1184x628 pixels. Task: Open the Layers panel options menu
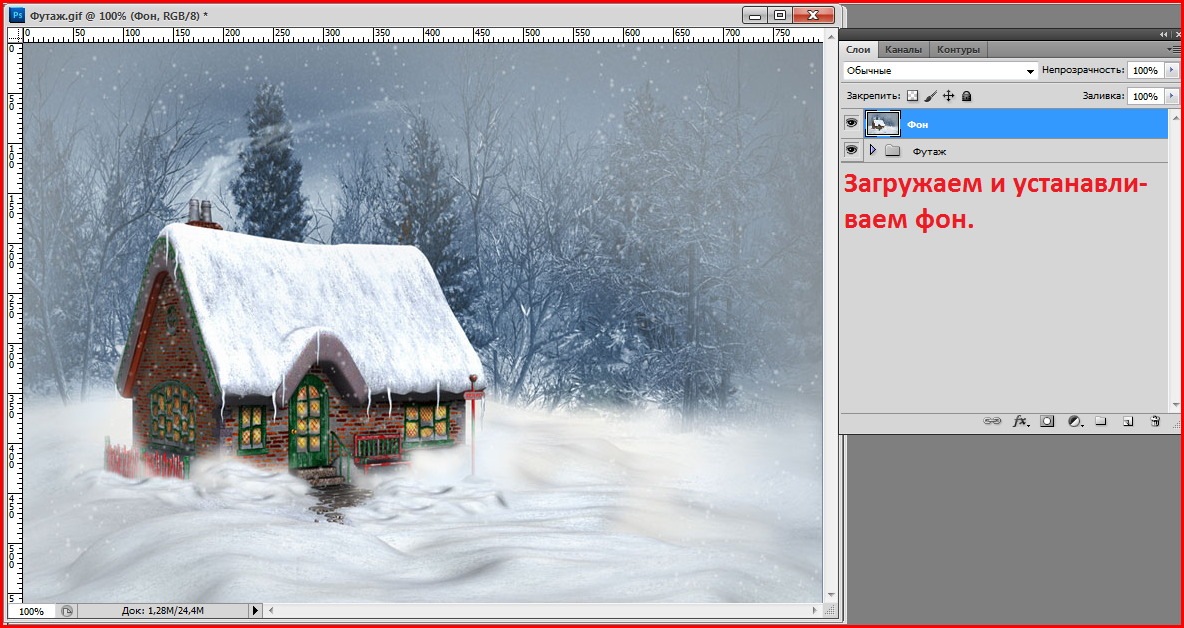click(x=1173, y=49)
